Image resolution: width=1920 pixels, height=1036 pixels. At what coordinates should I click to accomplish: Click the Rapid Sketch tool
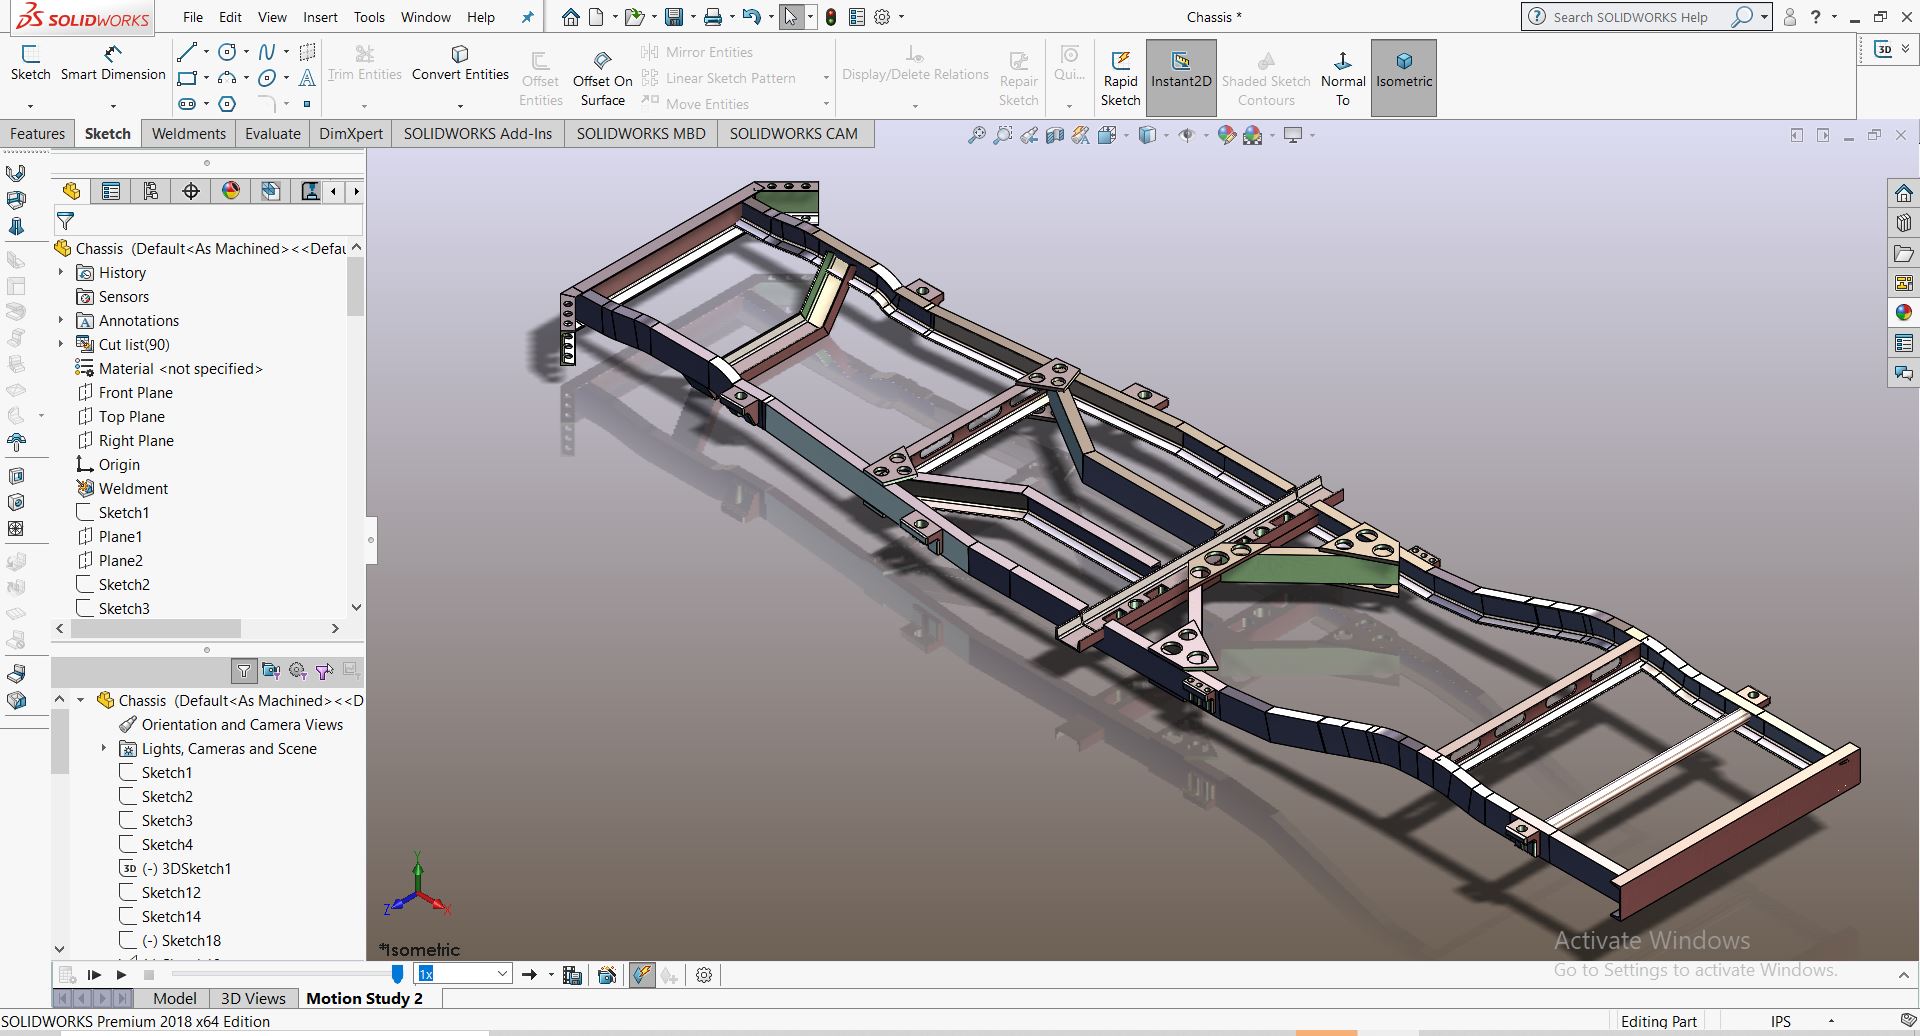(1120, 78)
